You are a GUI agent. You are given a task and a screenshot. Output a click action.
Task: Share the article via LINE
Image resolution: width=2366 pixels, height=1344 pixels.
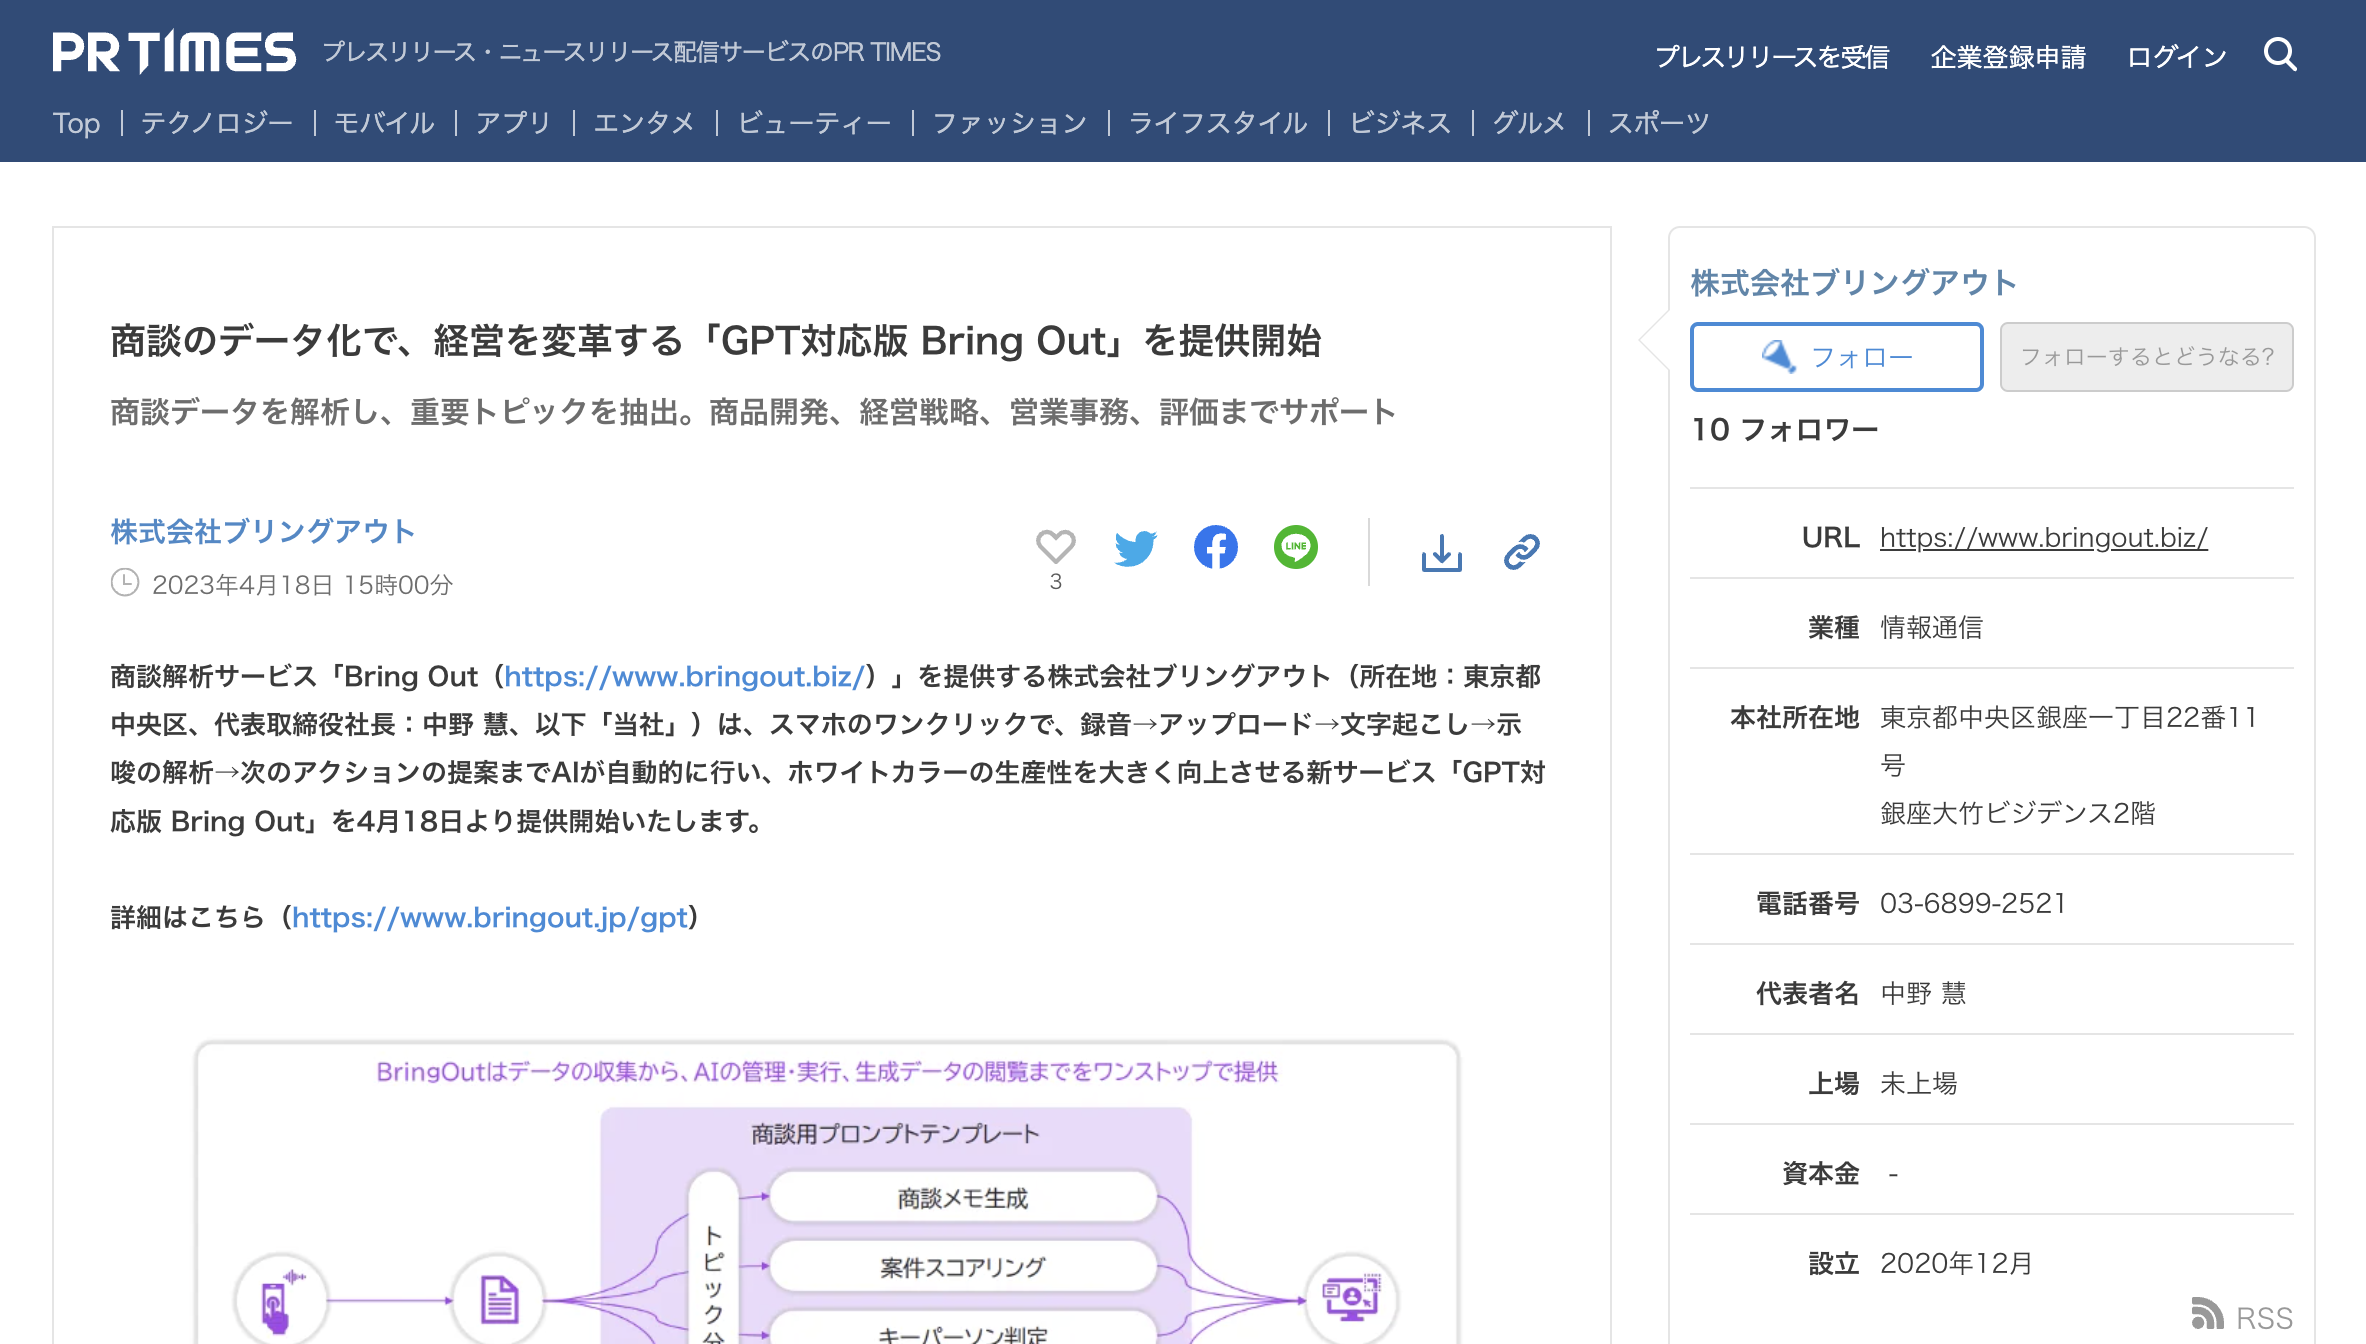tap(1295, 547)
